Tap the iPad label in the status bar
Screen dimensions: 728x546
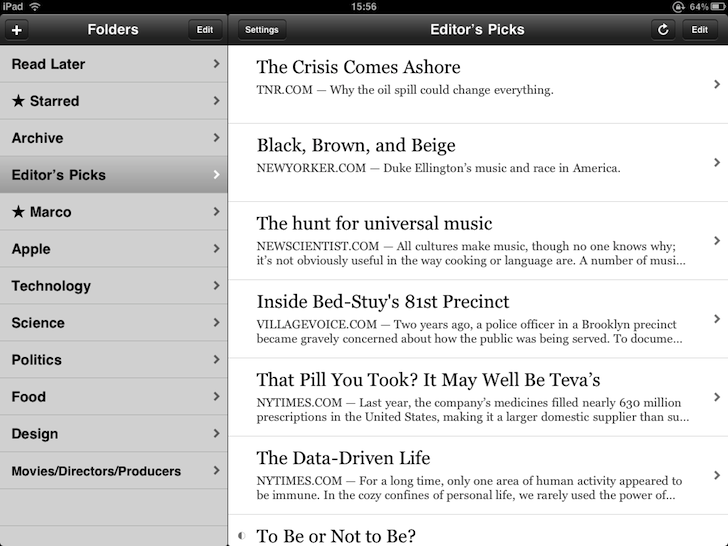click(13, 6)
